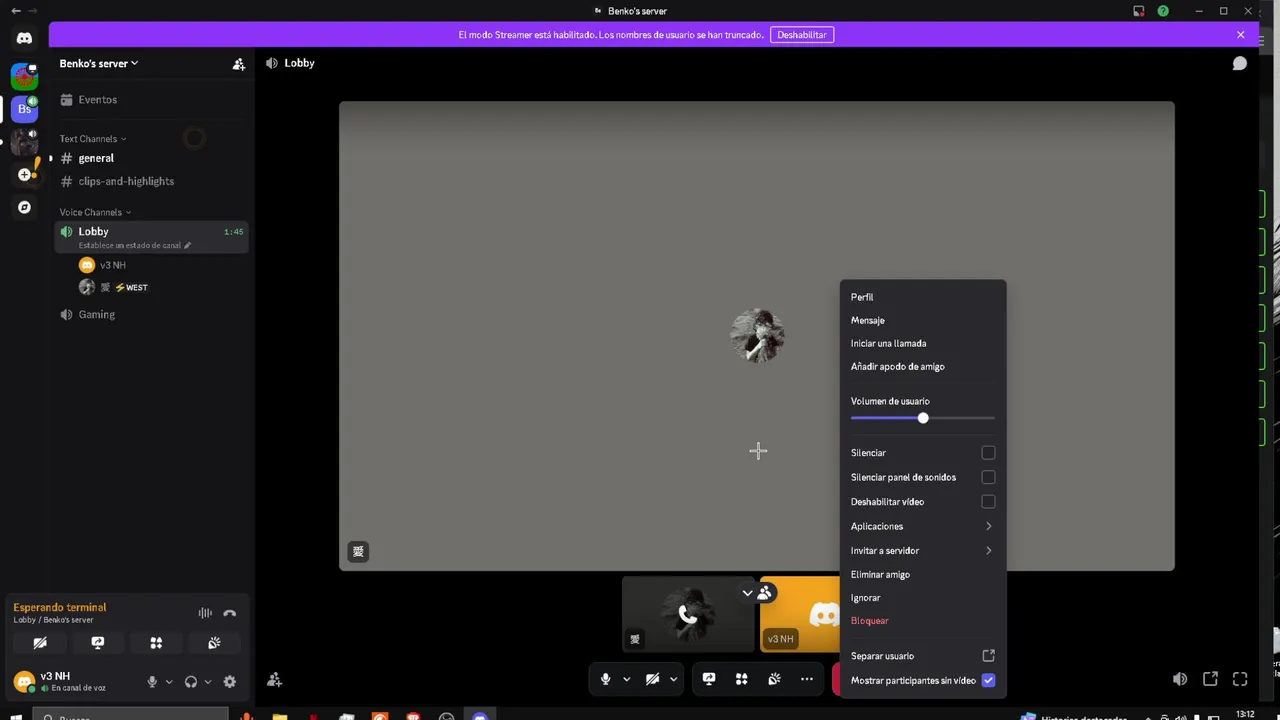
Task: Choose Separar usuario option
Action: [922, 656]
